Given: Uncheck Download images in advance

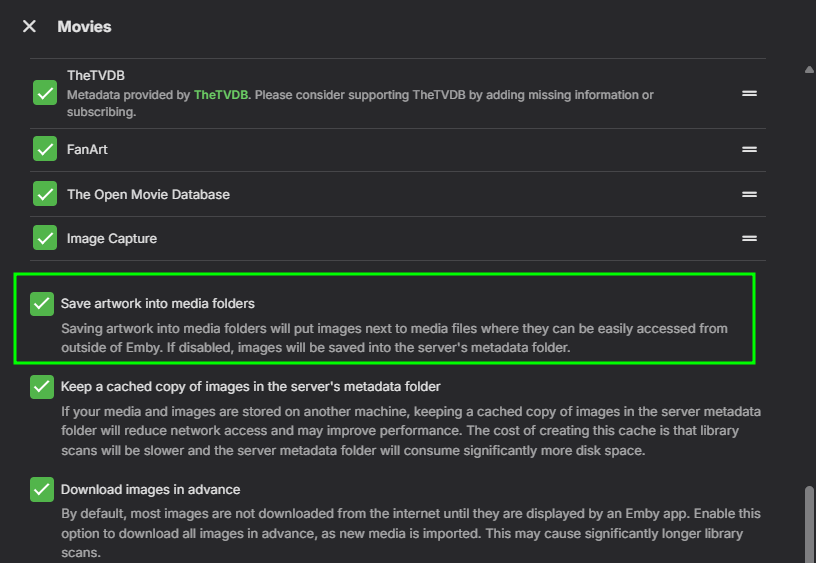Looking at the screenshot, I should (x=42, y=489).
